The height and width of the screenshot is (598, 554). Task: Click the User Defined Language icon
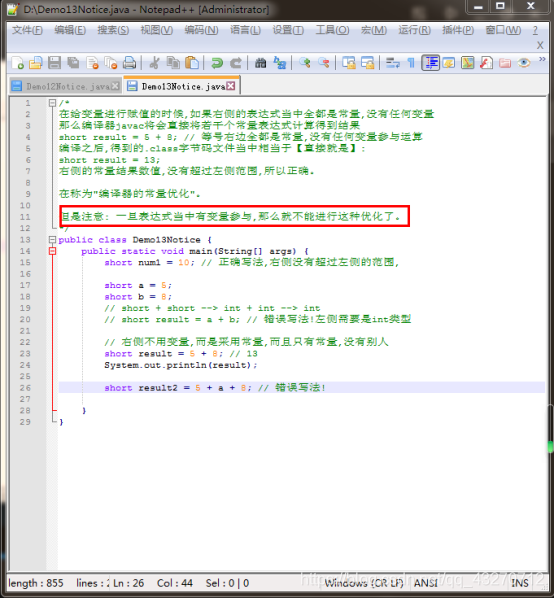pos(449,63)
